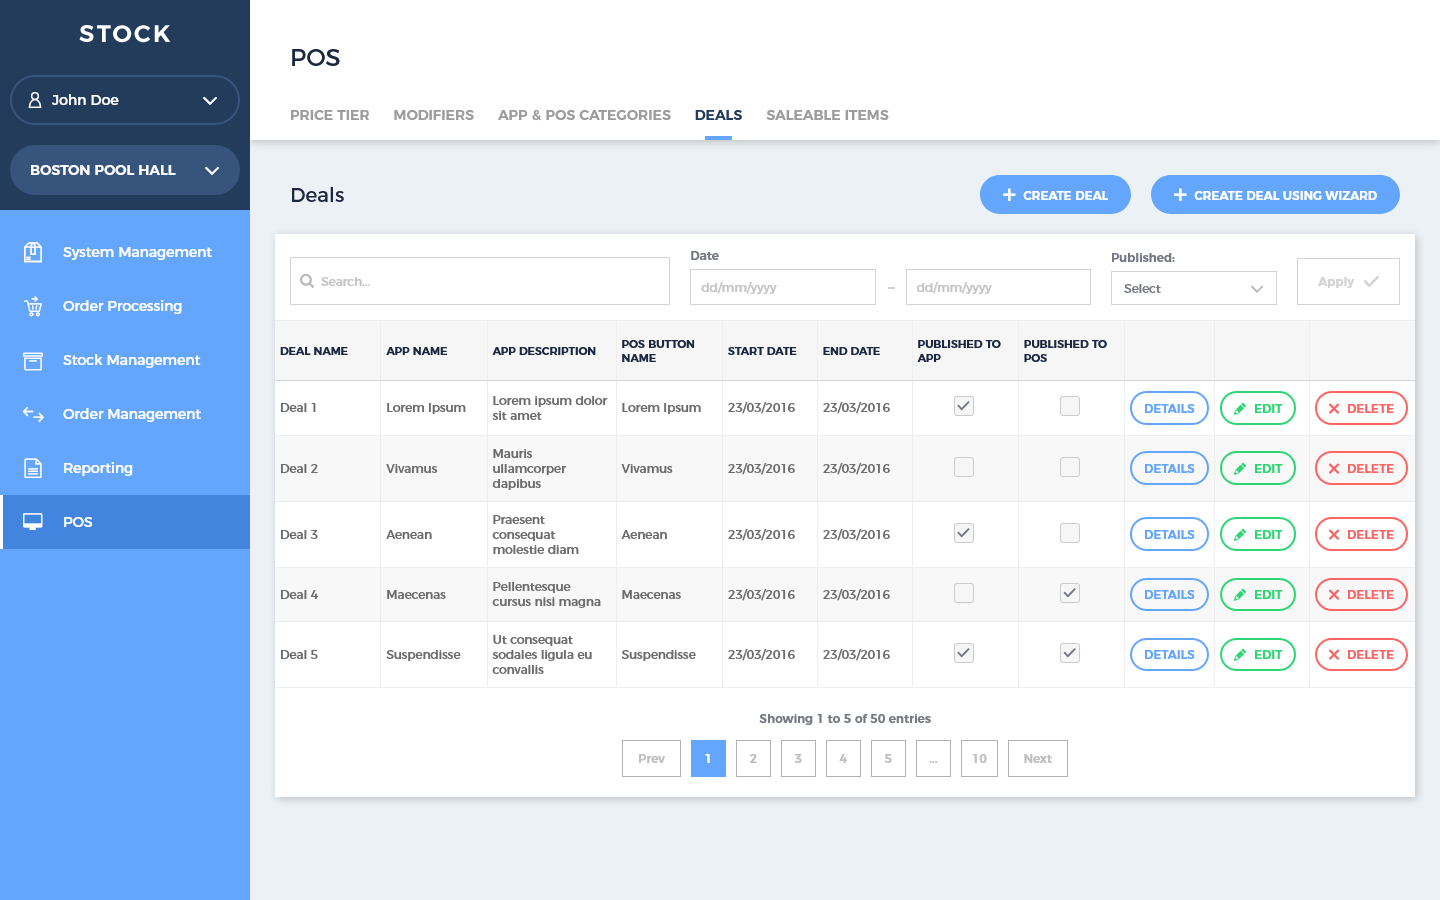Click the user avatar icon beside John Doe
1440x900 pixels.
click(35, 100)
